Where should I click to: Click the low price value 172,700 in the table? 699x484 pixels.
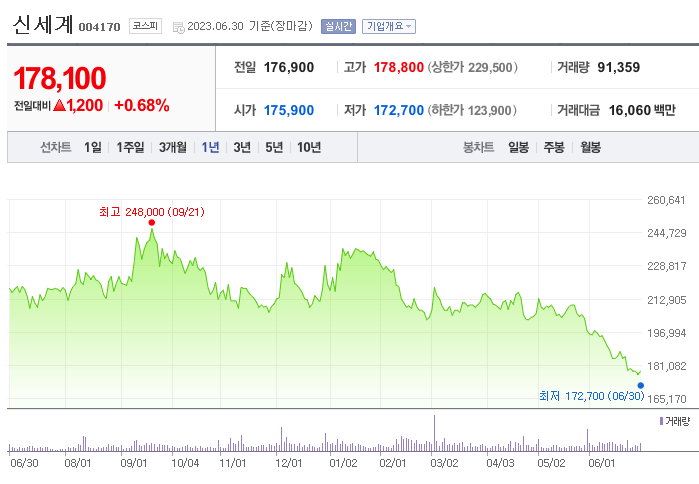click(399, 110)
